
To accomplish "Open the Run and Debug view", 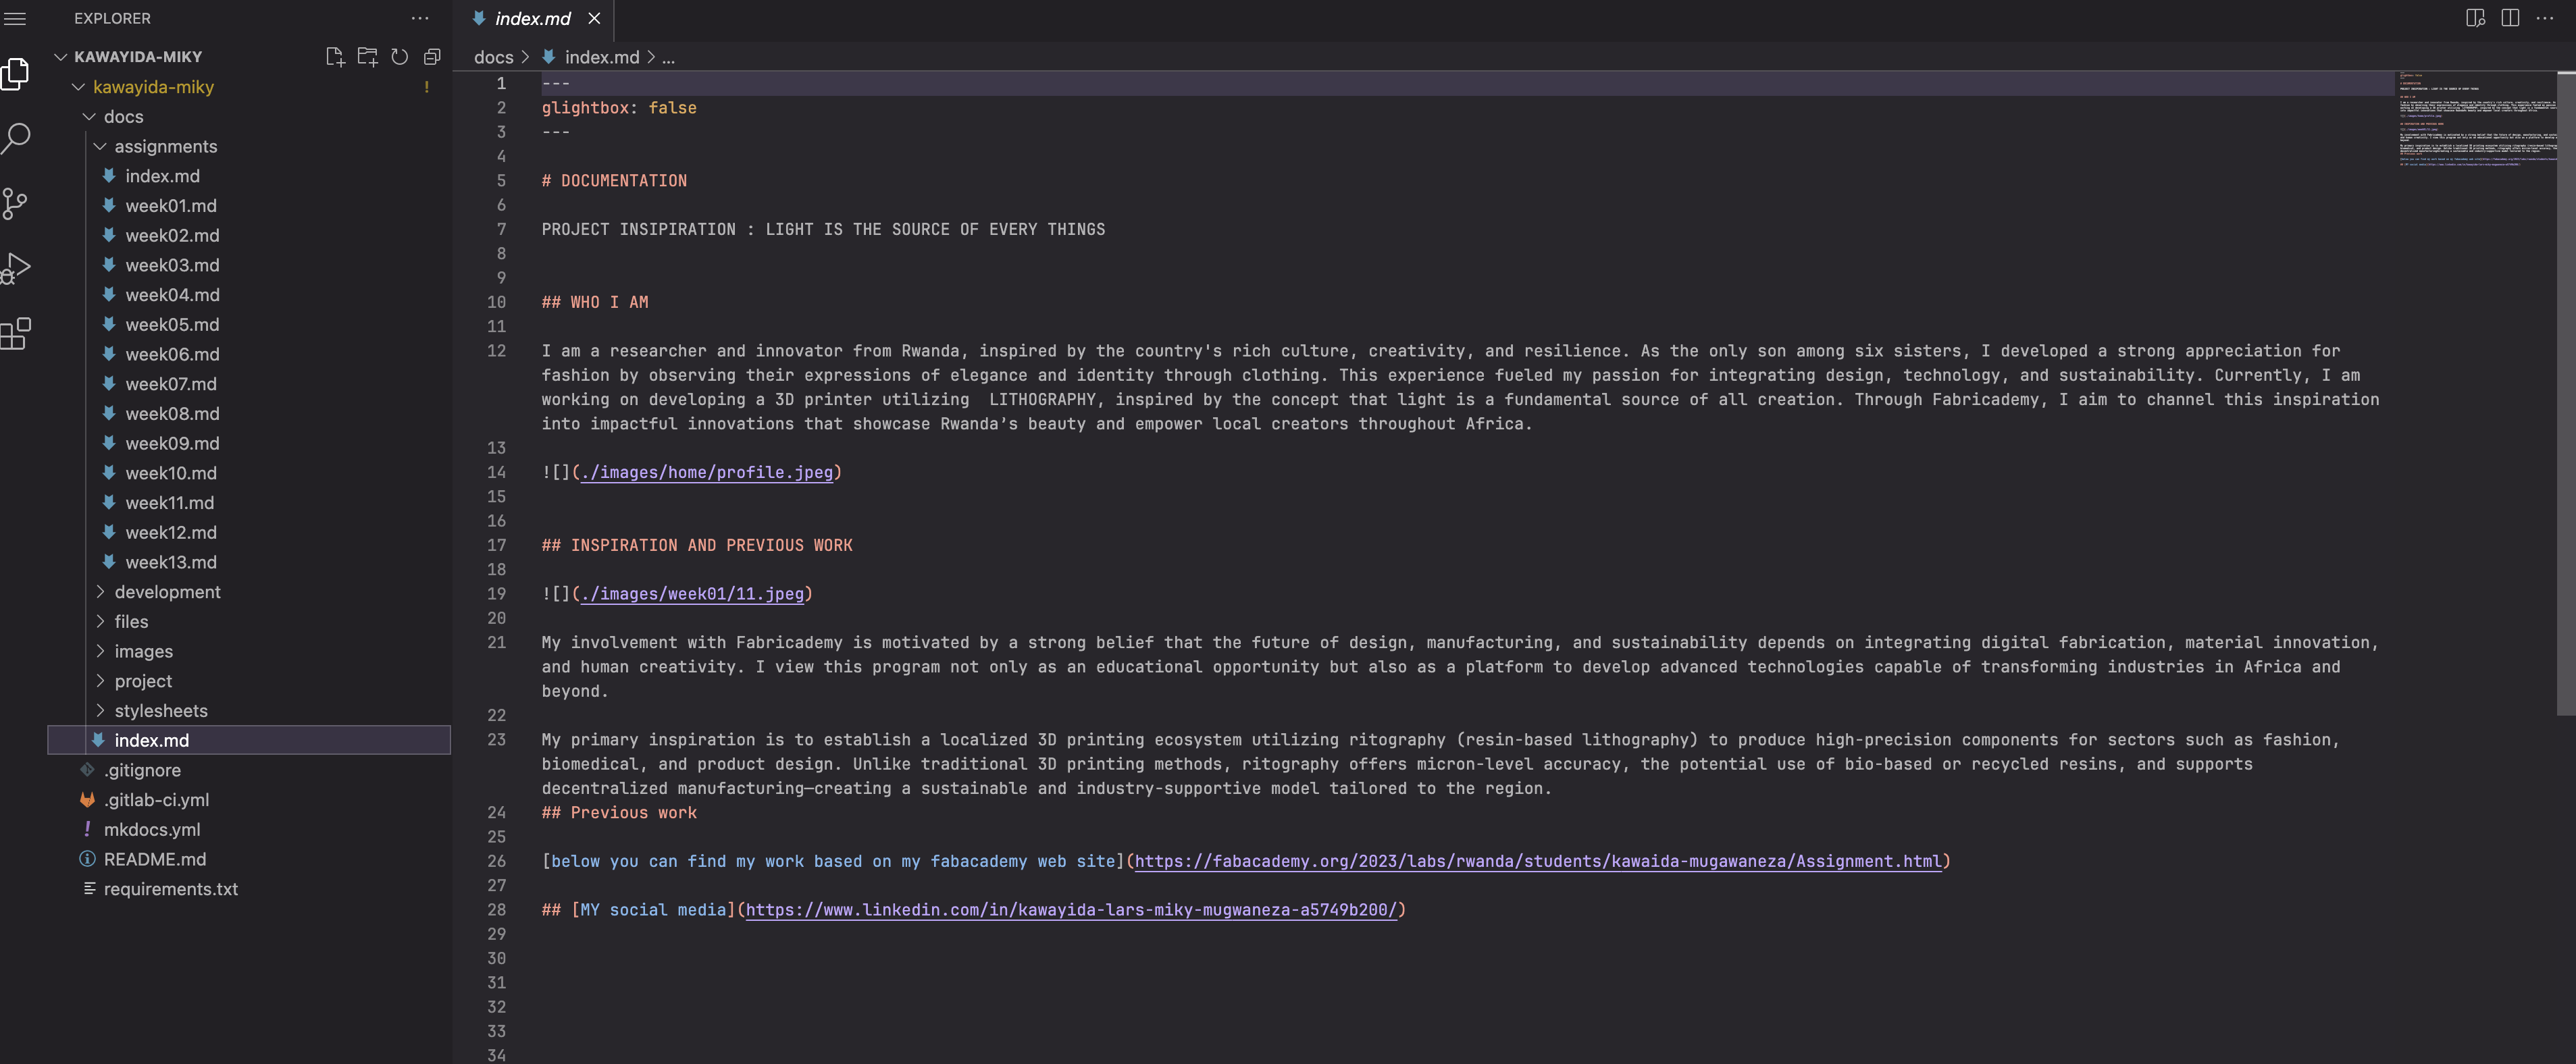I will (x=15, y=268).
